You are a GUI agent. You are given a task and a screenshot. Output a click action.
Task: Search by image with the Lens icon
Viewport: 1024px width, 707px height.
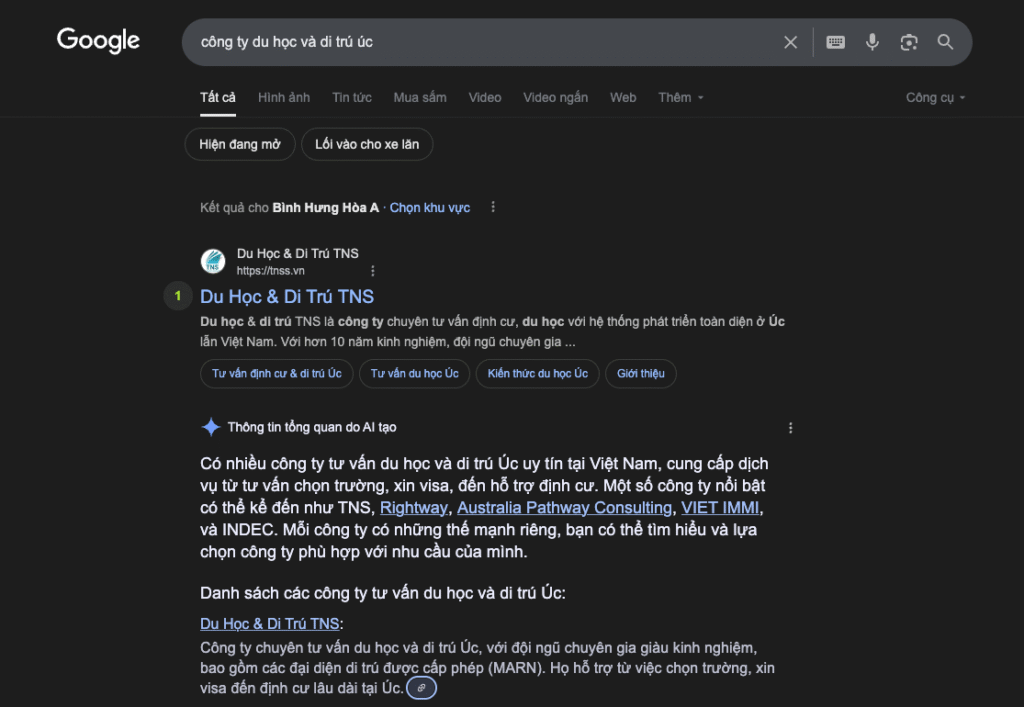tap(908, 42)
